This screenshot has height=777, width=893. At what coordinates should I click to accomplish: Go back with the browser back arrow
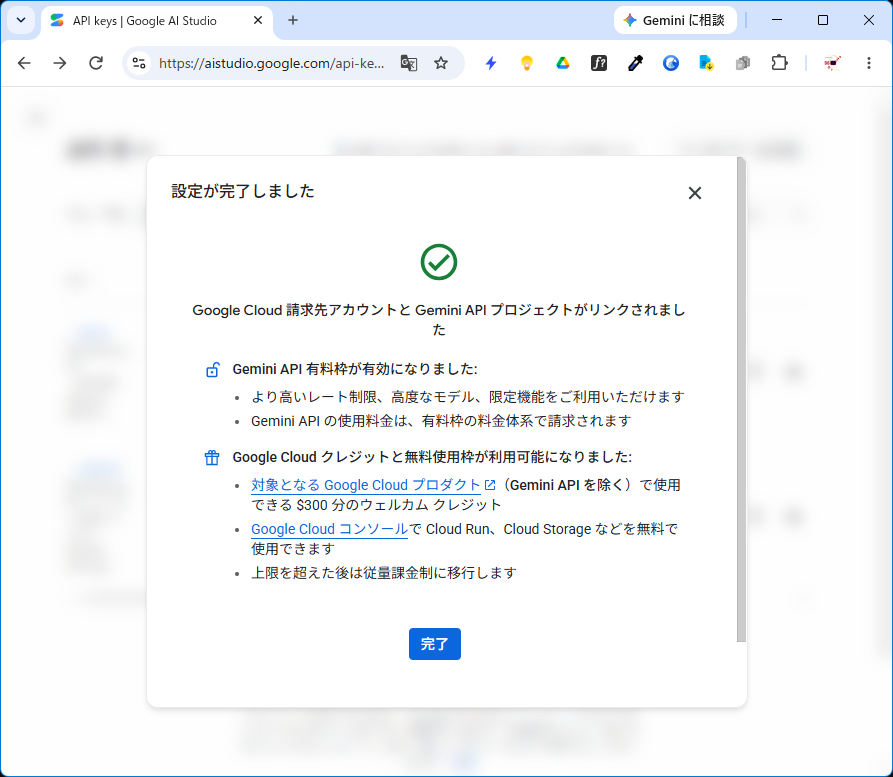[24, 63]
